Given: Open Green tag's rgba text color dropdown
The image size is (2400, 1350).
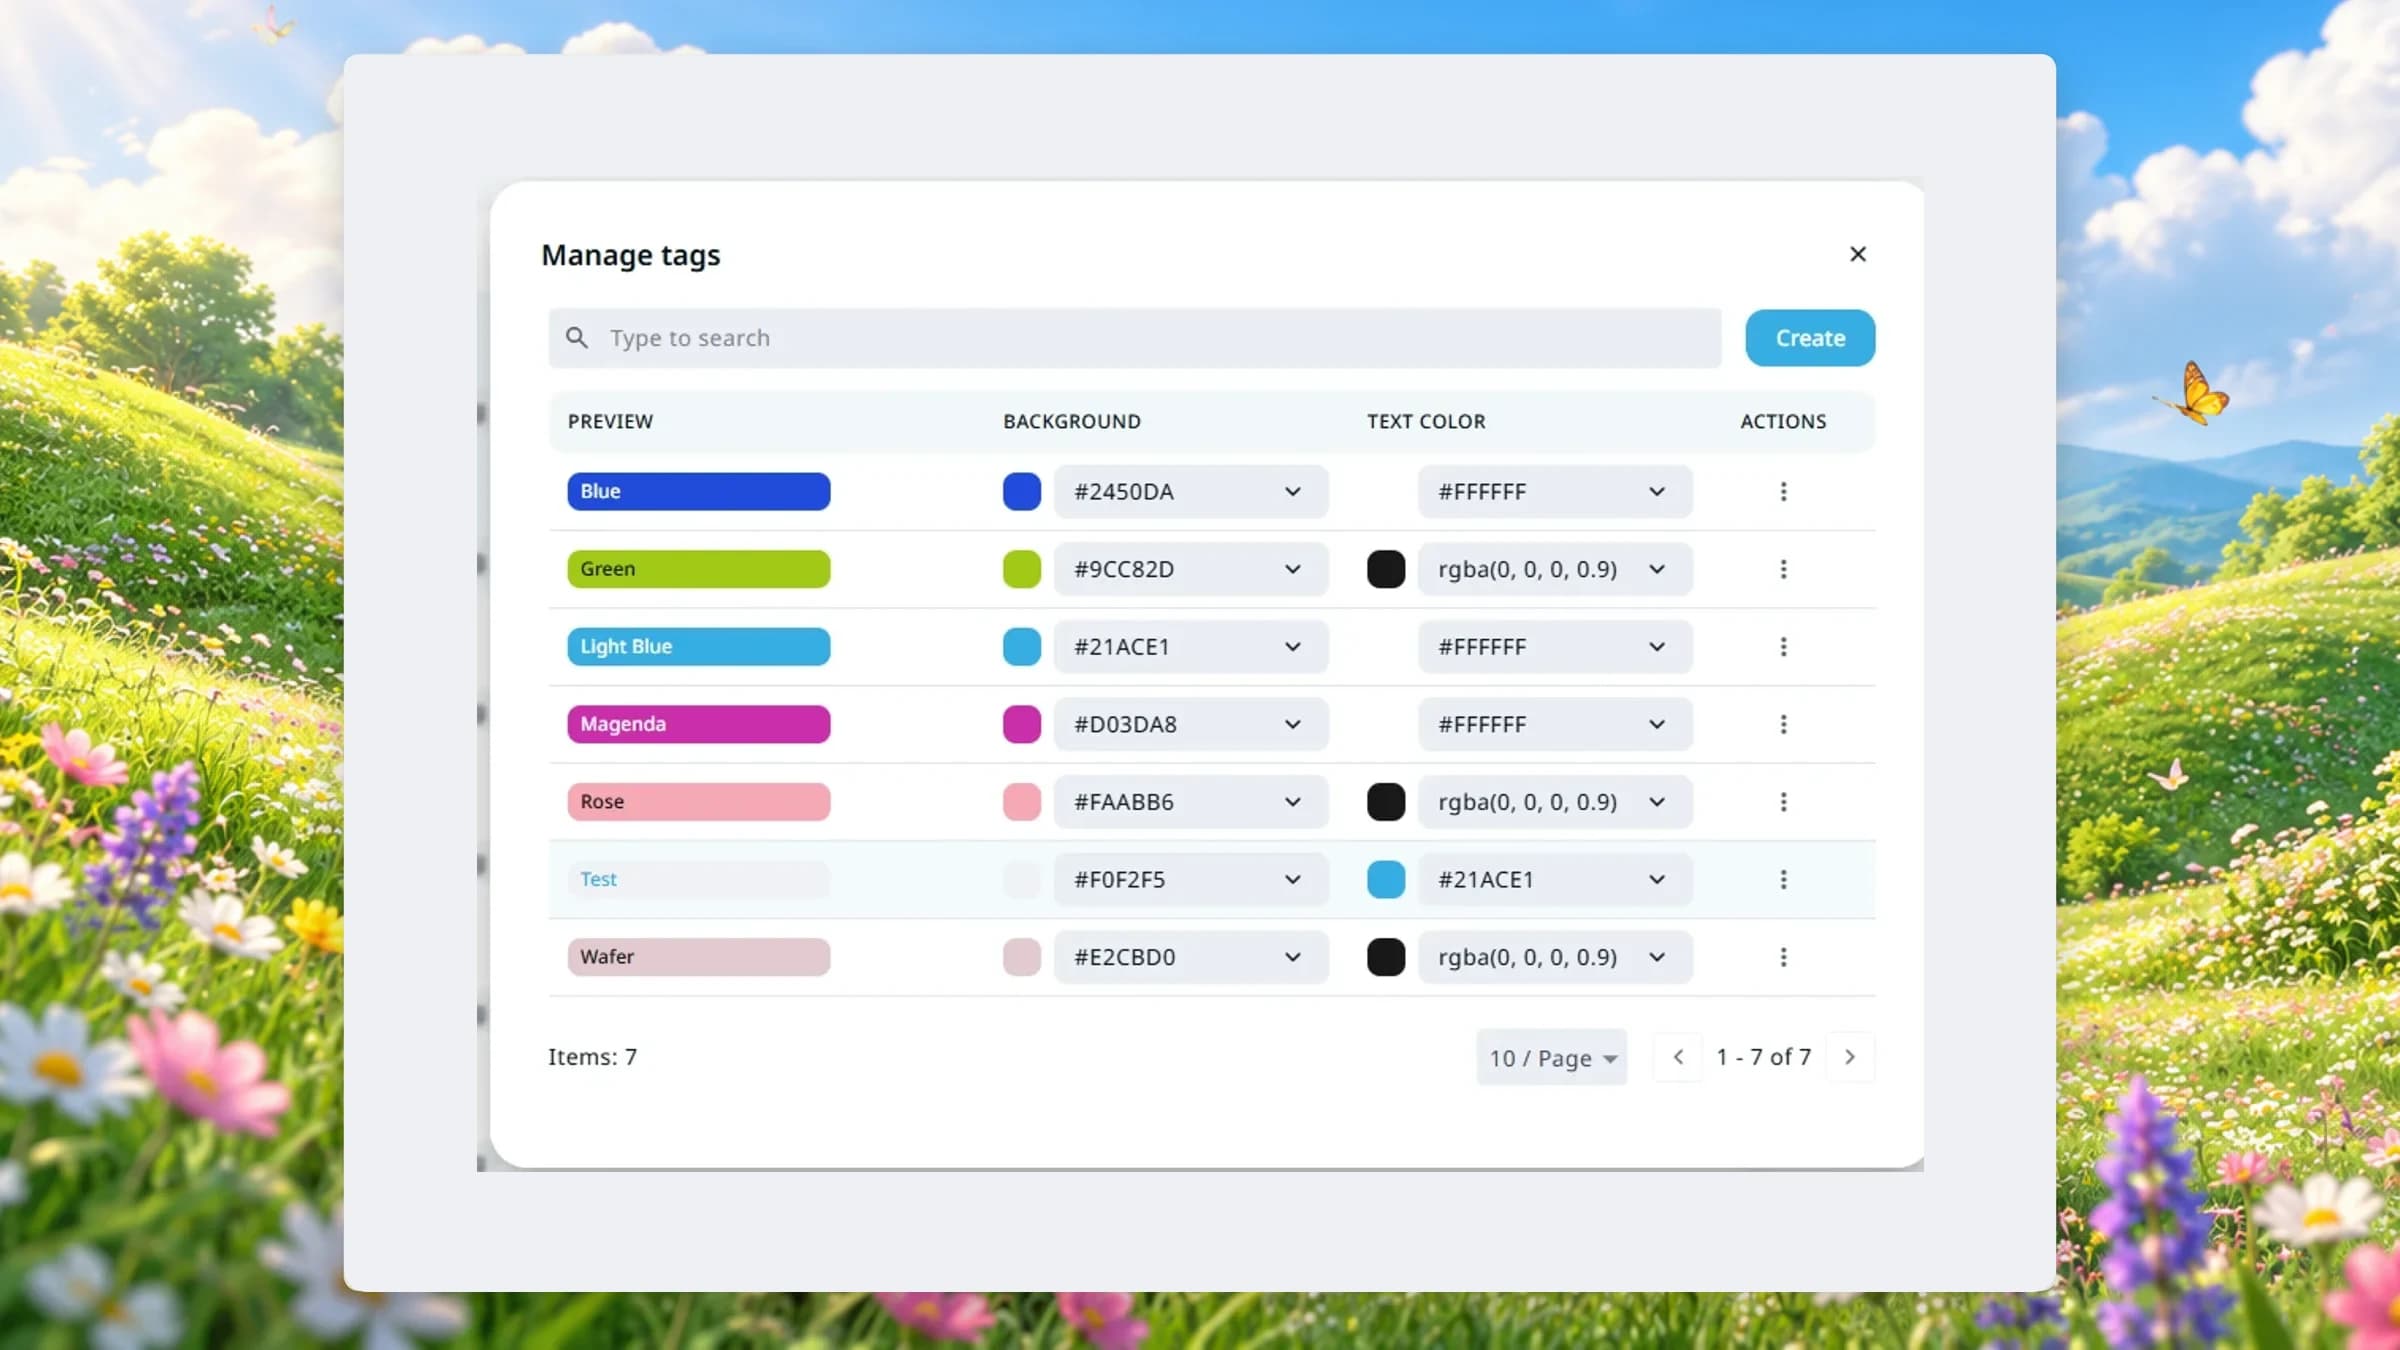Looking at the screenshot, I should click(x=1555, y=569).
